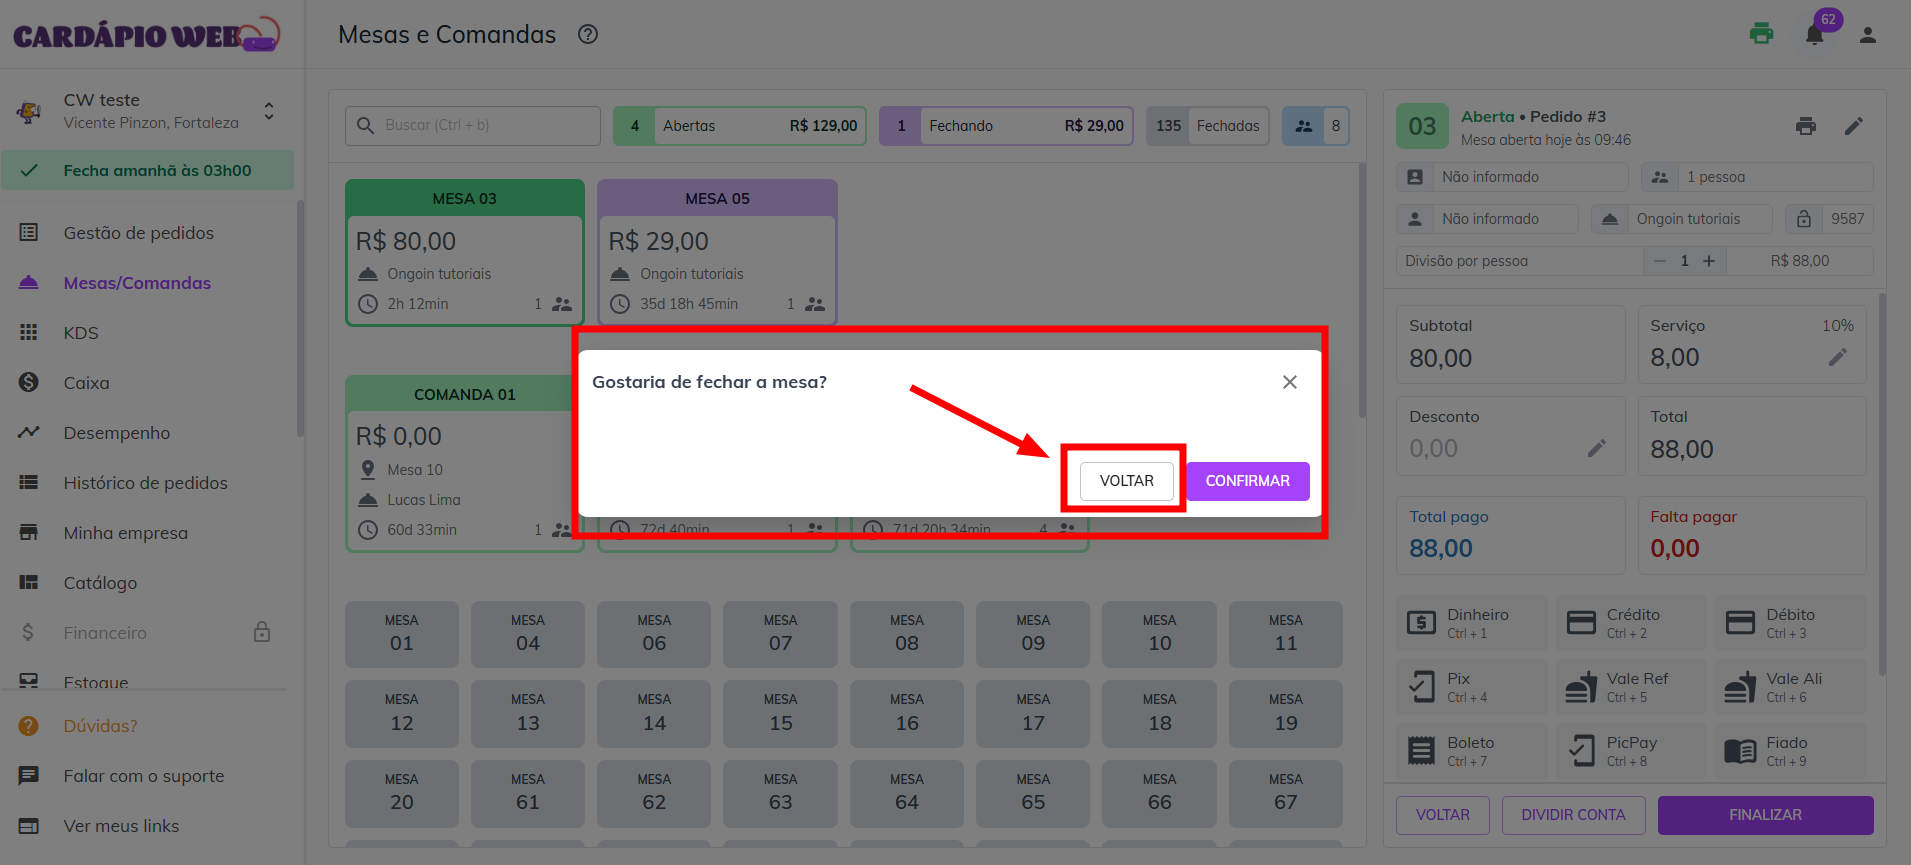Print order using Pedido #3 printer icon

1805,126
